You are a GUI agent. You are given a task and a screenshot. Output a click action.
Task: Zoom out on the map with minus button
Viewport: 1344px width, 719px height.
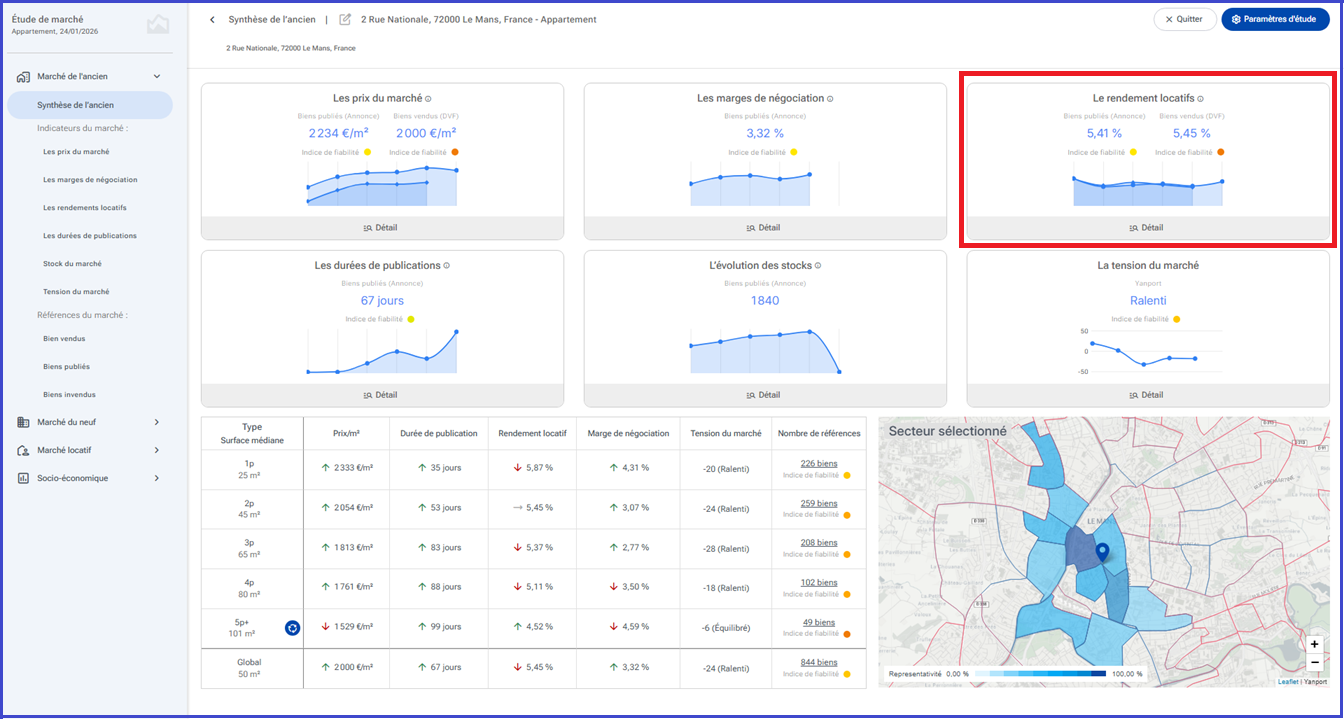[x=1314, y=662]
